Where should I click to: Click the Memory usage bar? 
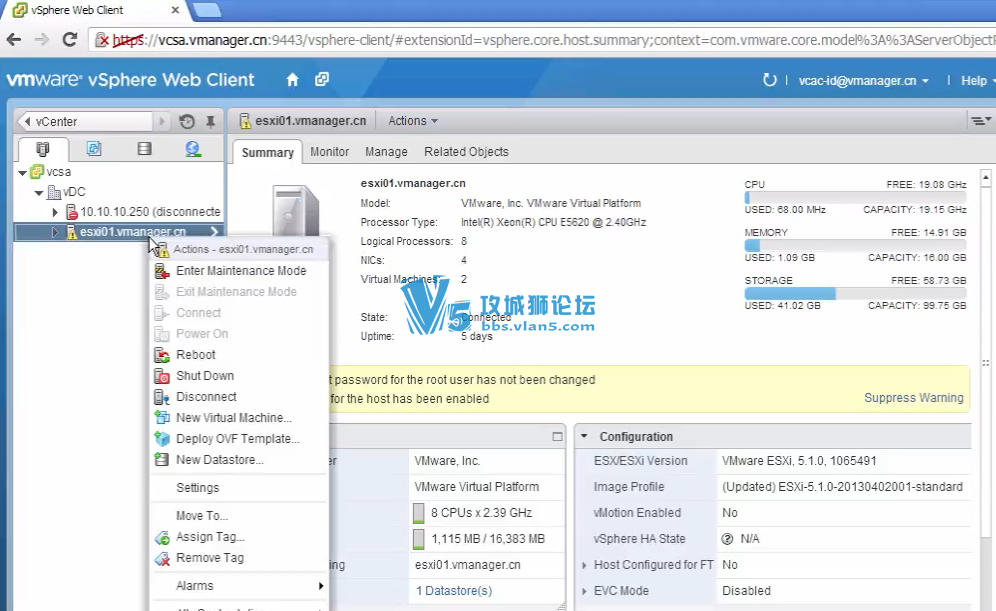point(855,245)
